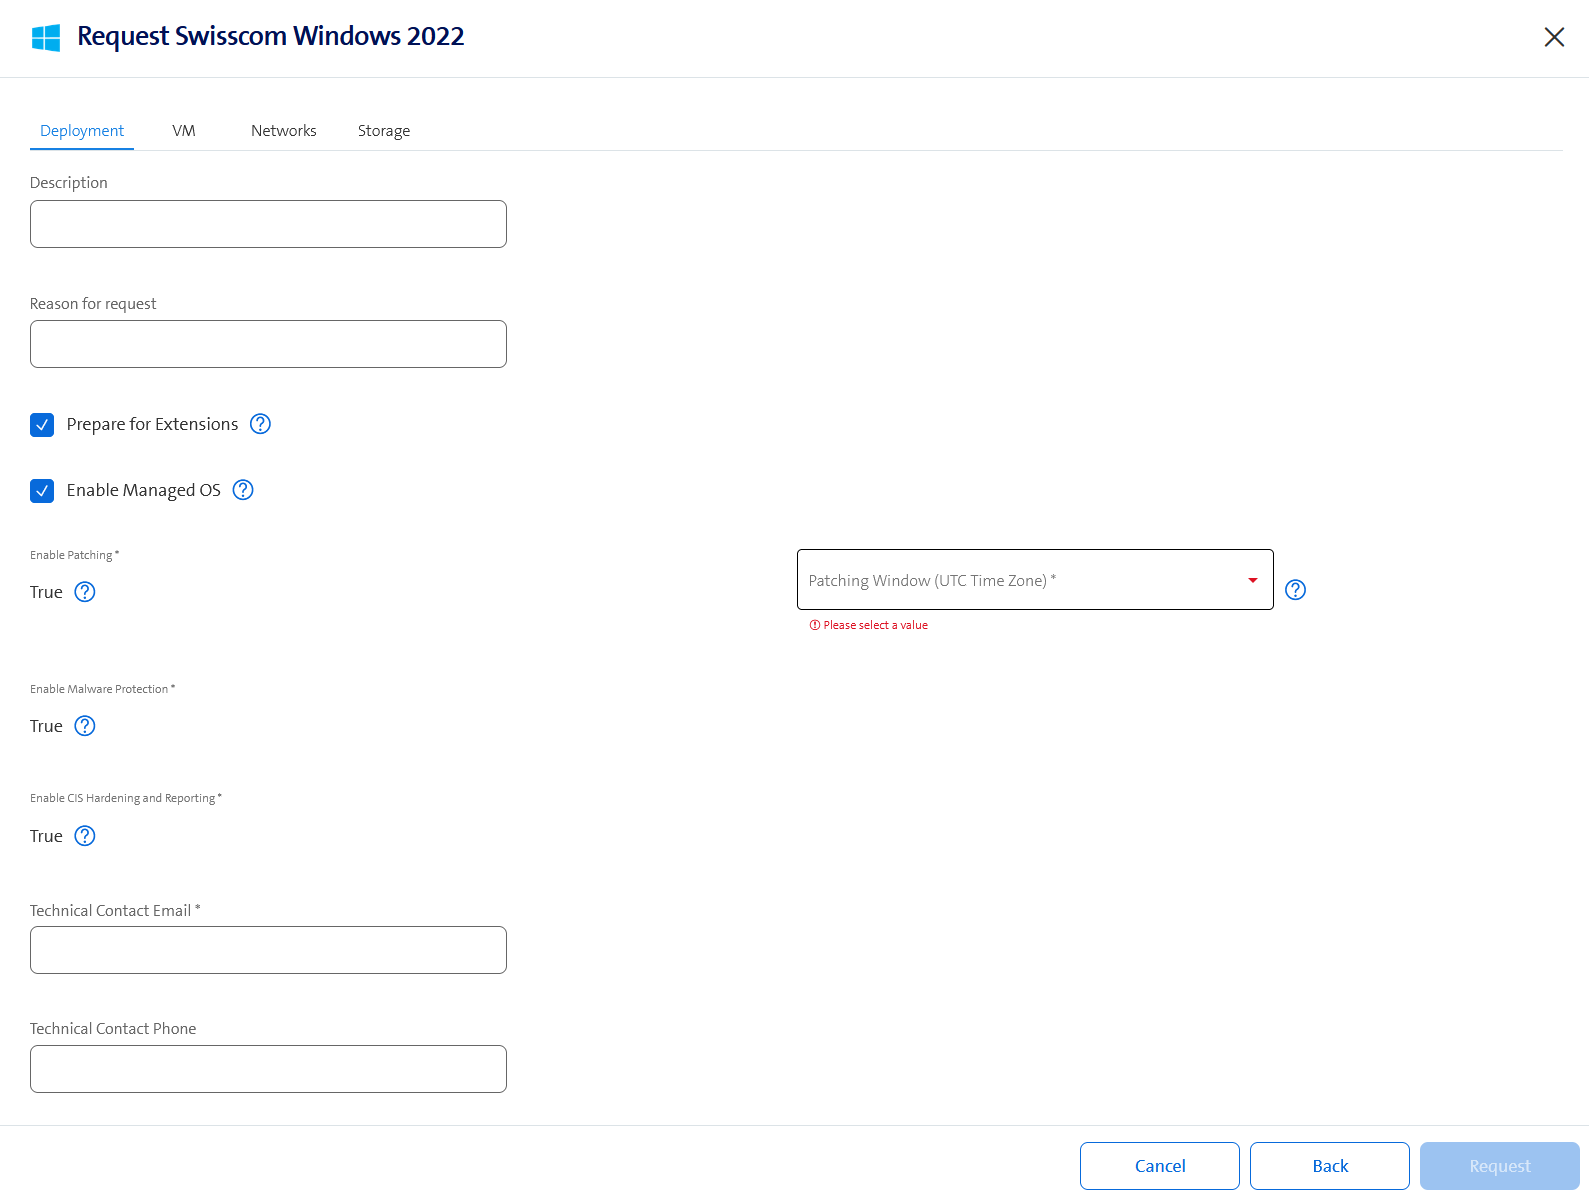Switch to the VM tab
Image resolution: width=1589 pixels, height=1203 pixels.
pyautogui.click(x=184, y=131)
